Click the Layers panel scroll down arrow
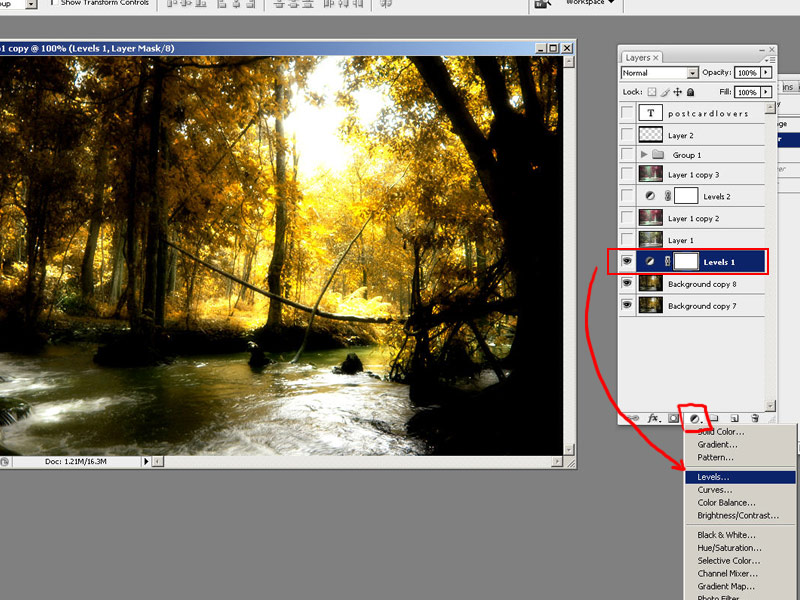 [x=770, y=406]
